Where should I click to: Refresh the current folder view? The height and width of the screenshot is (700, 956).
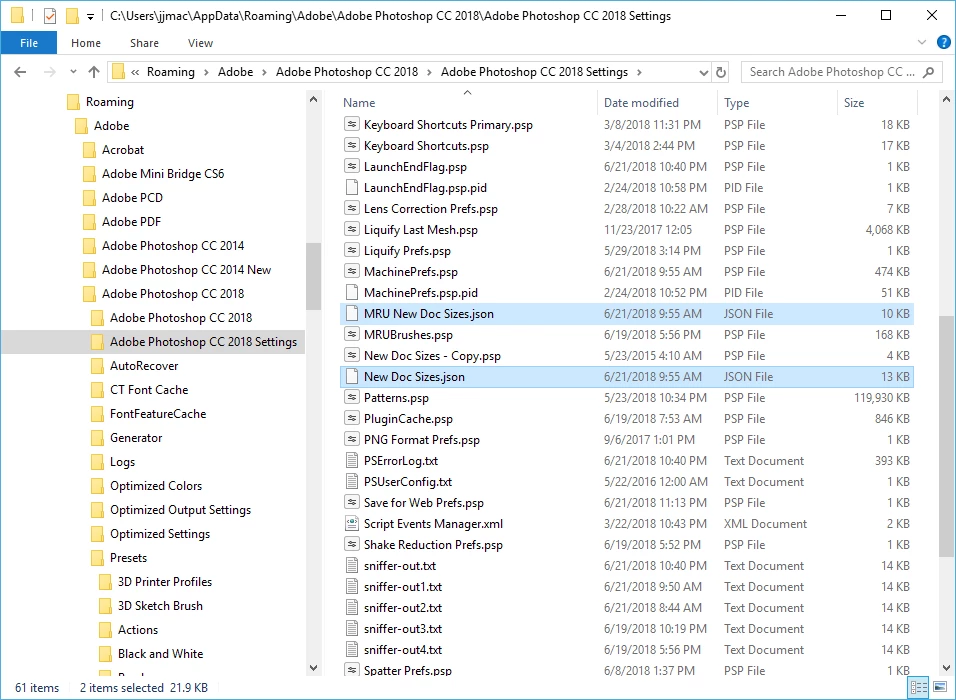(x=721, y=72)
